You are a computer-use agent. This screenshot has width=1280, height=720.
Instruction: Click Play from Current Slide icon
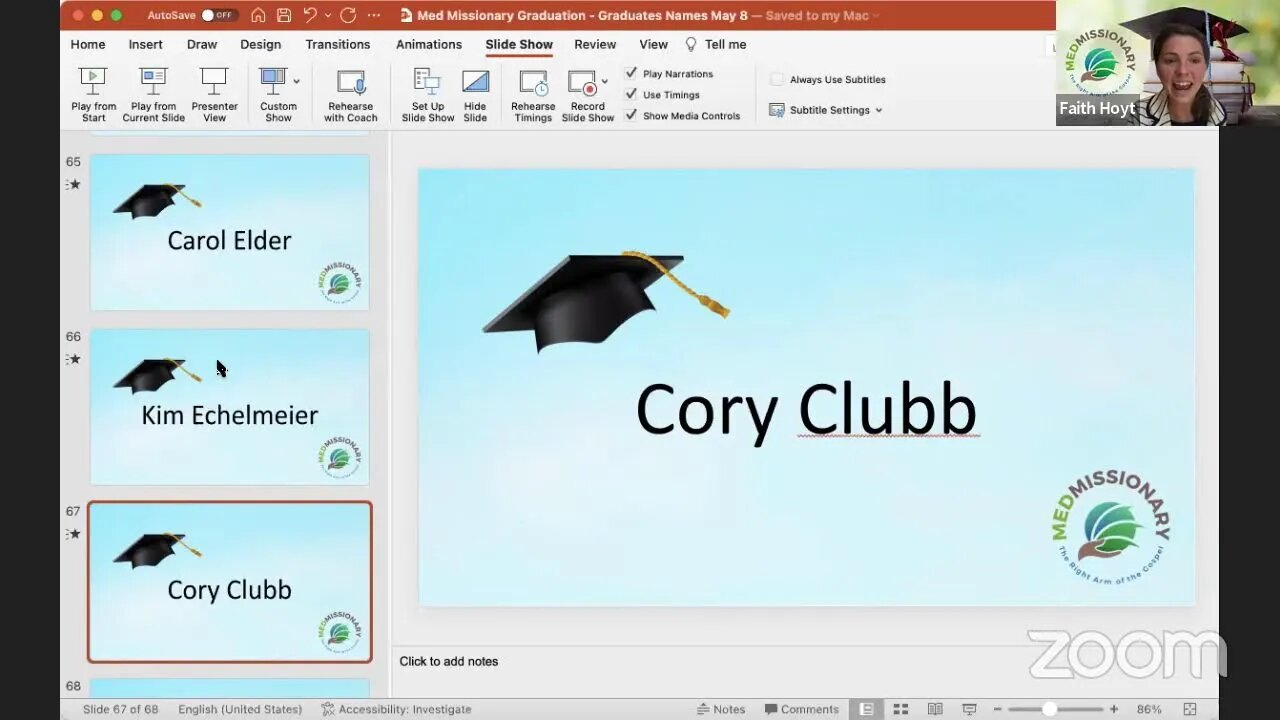click(153, 81)
